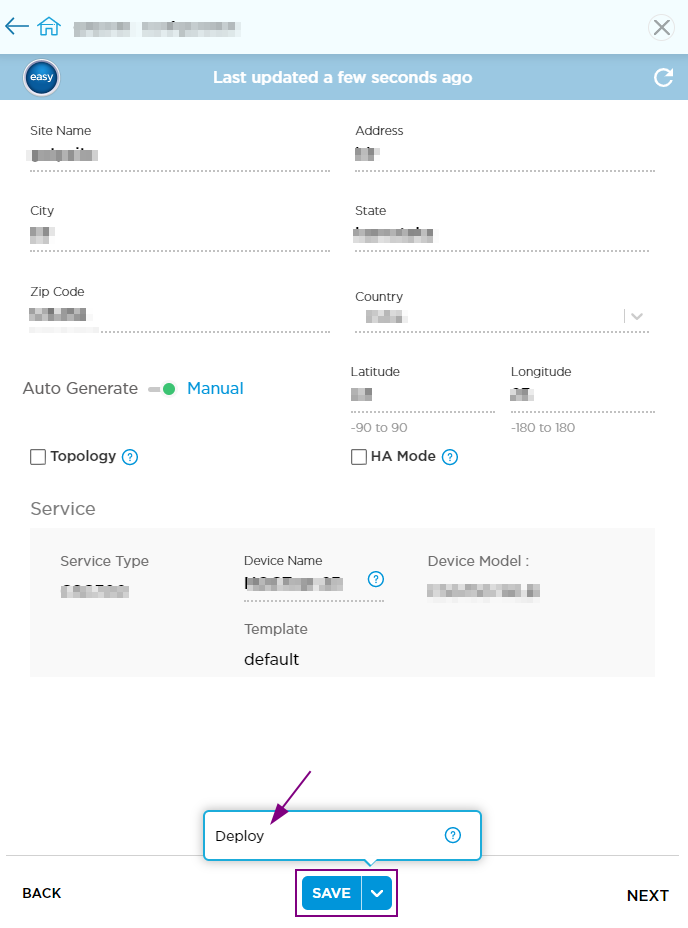The height and width of the screenshot is (928, 688).
Task: Click the refresh icon in banner
Action: [663, 78]
